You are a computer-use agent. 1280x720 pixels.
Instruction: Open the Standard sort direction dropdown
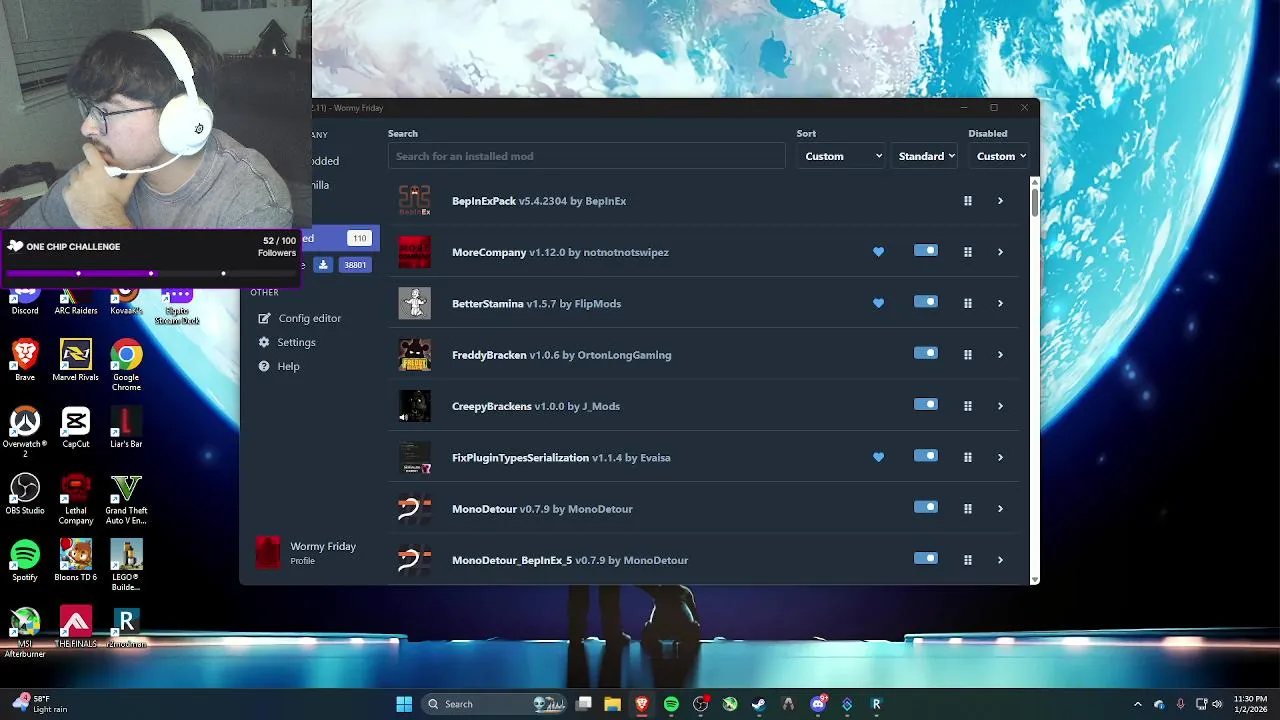pos(926,156)
